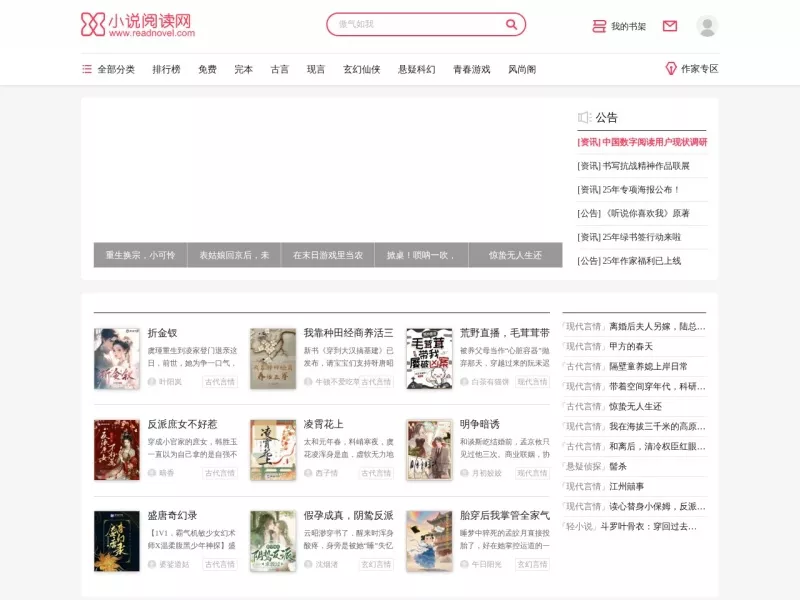Open news 书写抗战精神作品联展

[646, 166]
